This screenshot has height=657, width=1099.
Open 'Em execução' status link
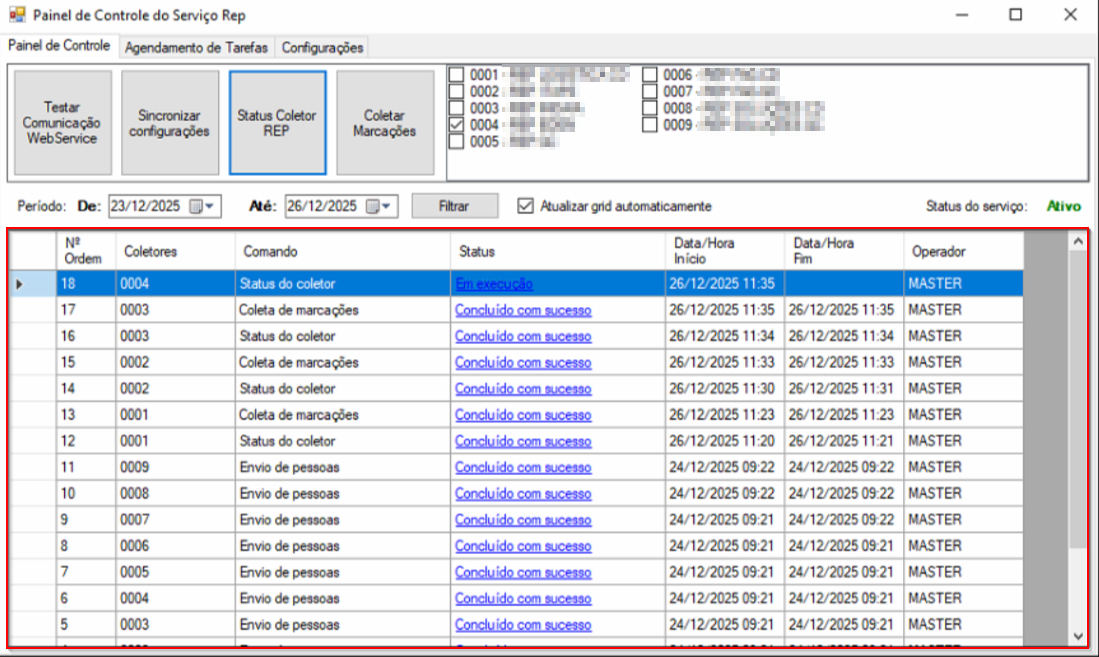coord(494,284)
